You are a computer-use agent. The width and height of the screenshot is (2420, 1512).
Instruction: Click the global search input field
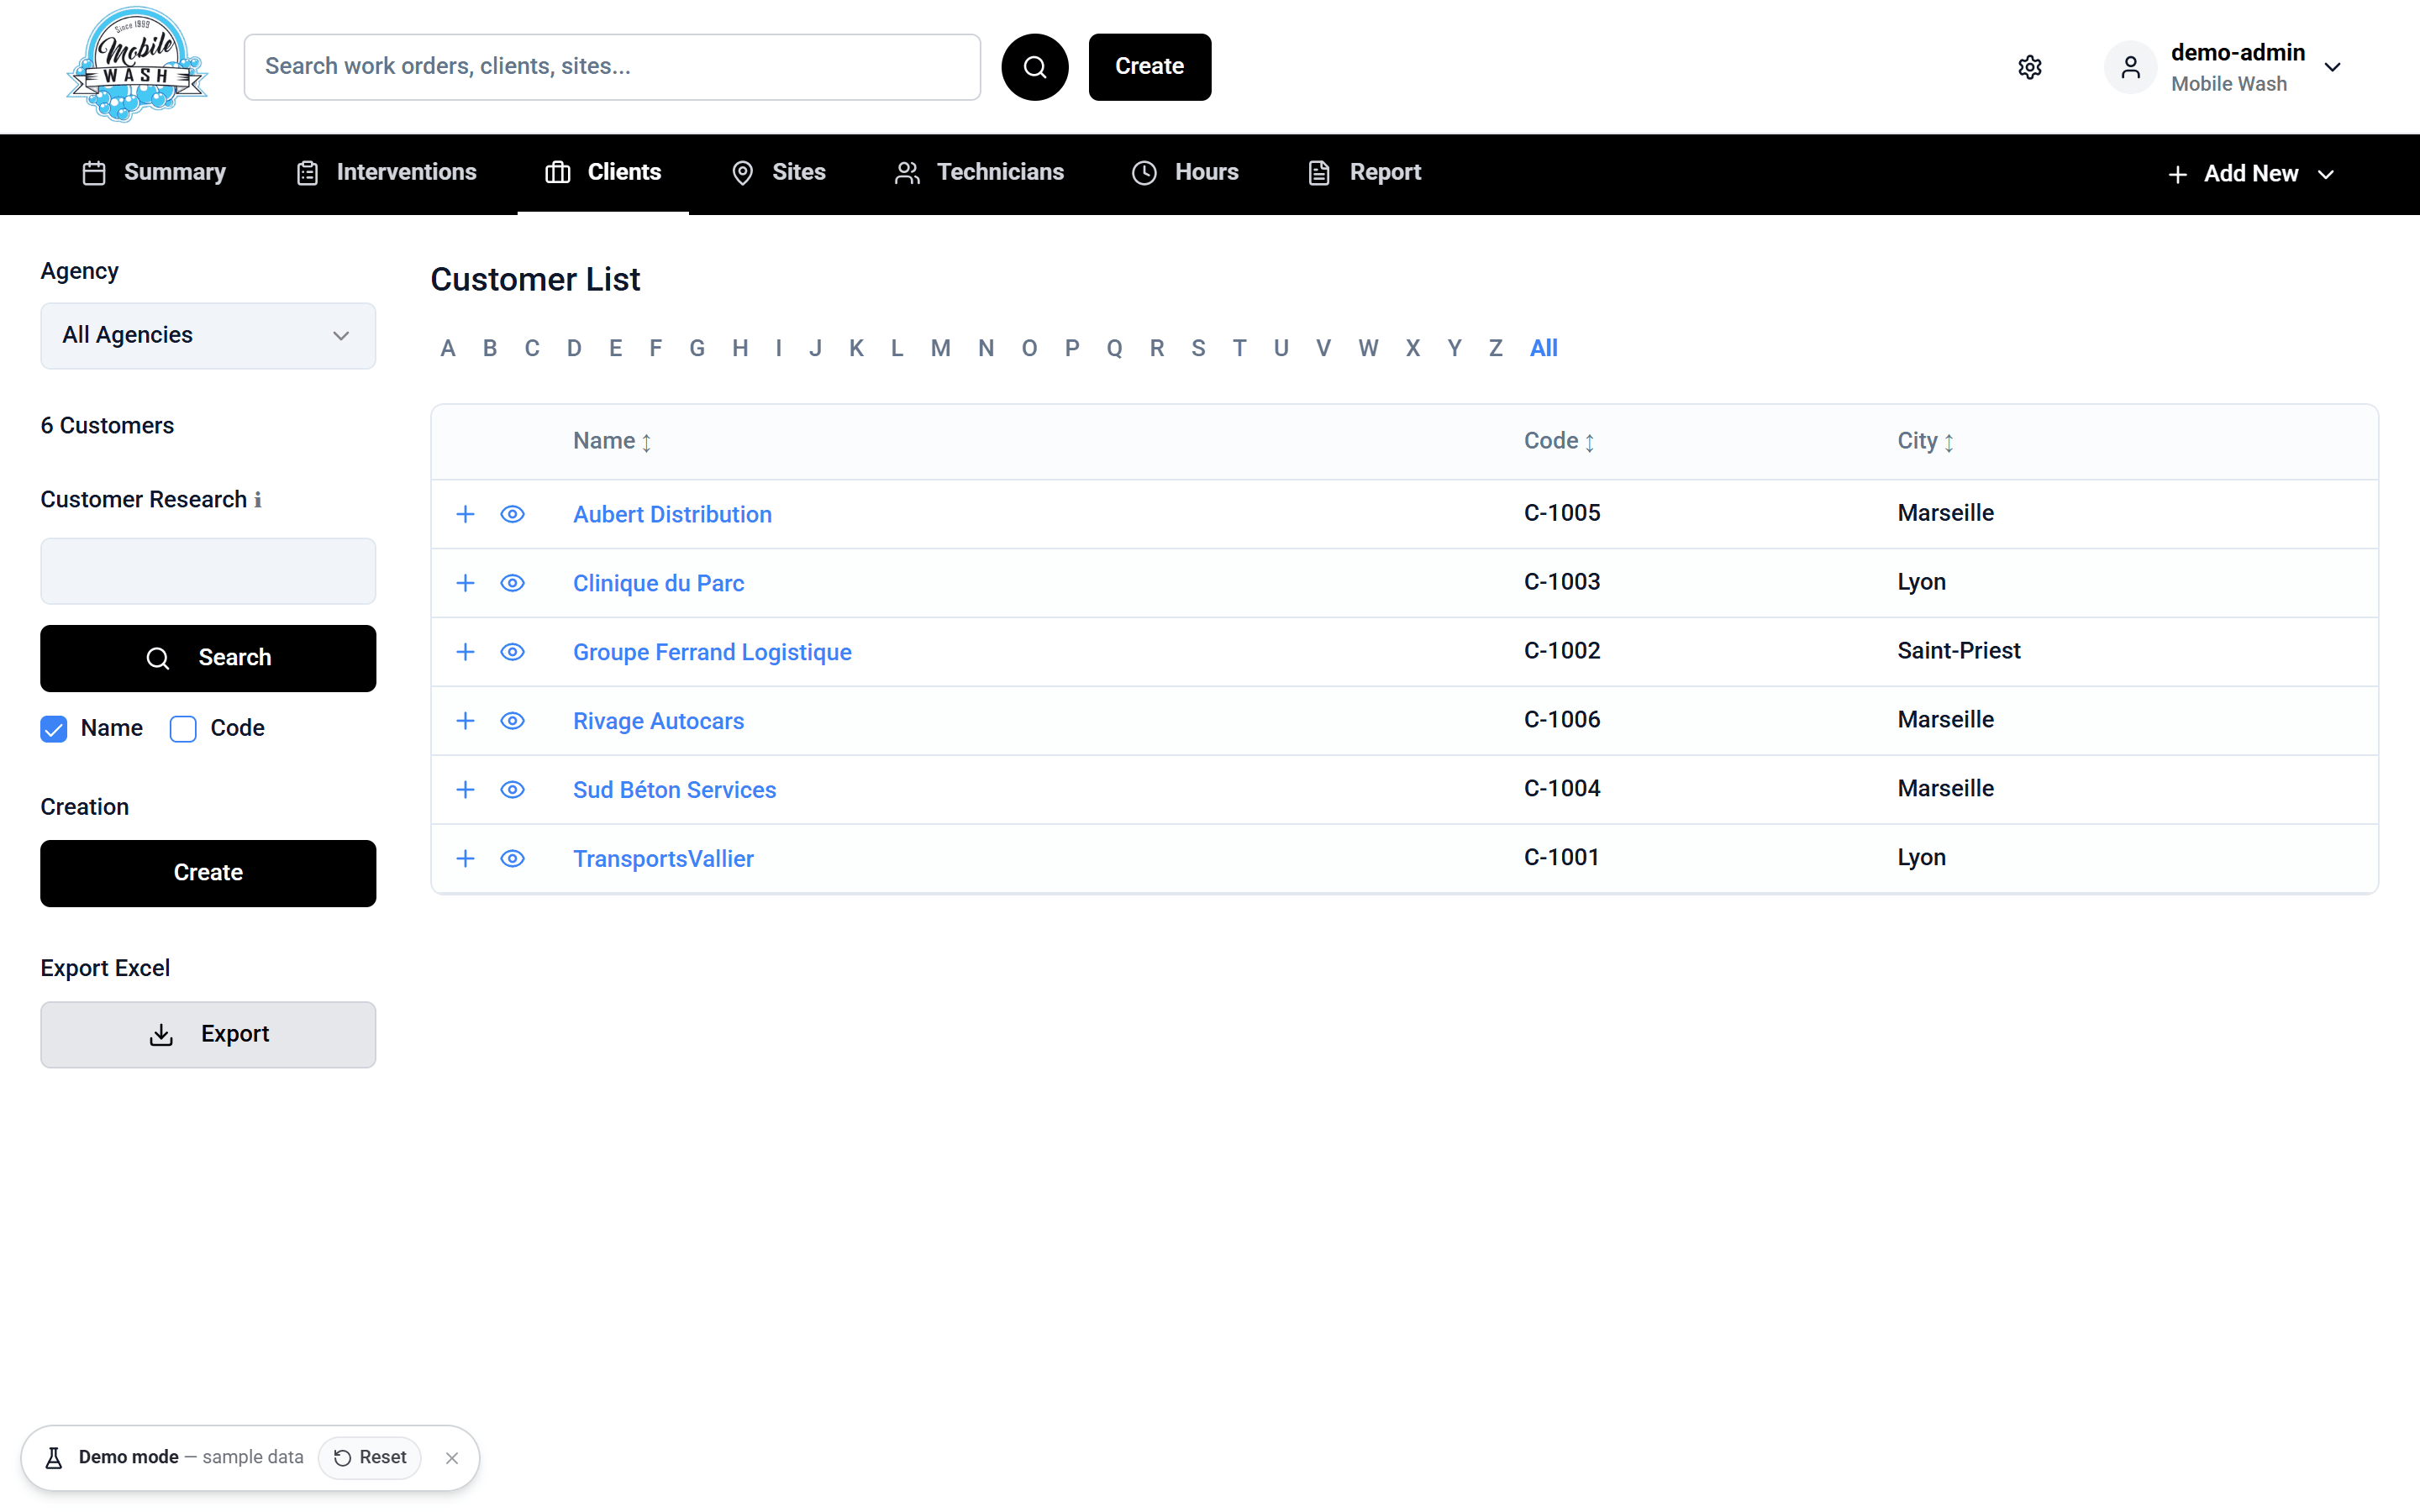[612, 67]
